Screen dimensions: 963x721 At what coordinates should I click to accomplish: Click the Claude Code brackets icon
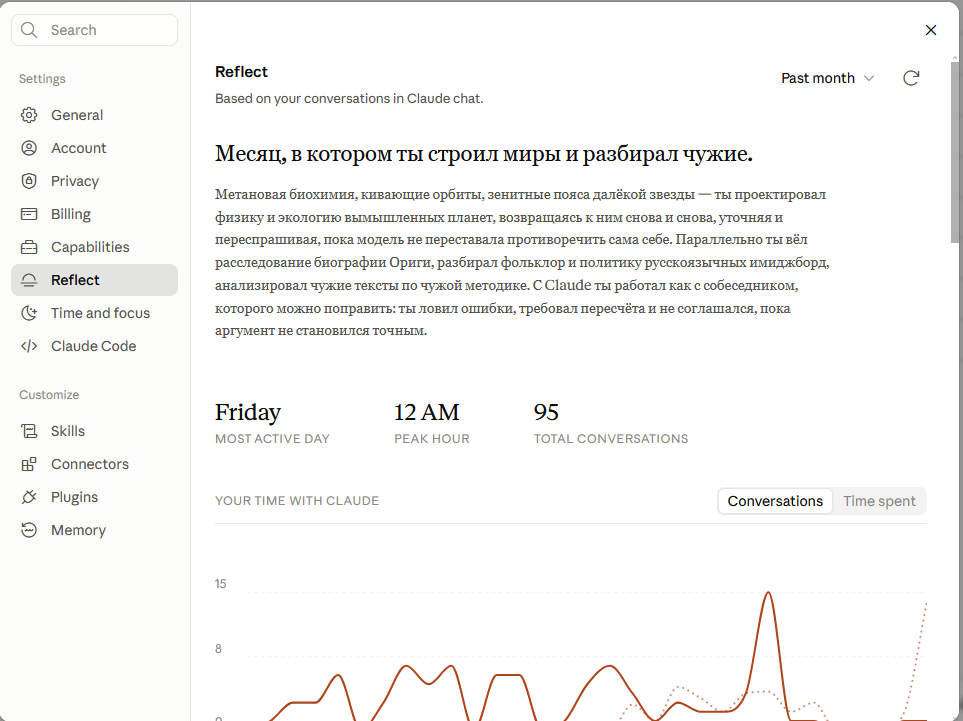(x=29, y=346)
